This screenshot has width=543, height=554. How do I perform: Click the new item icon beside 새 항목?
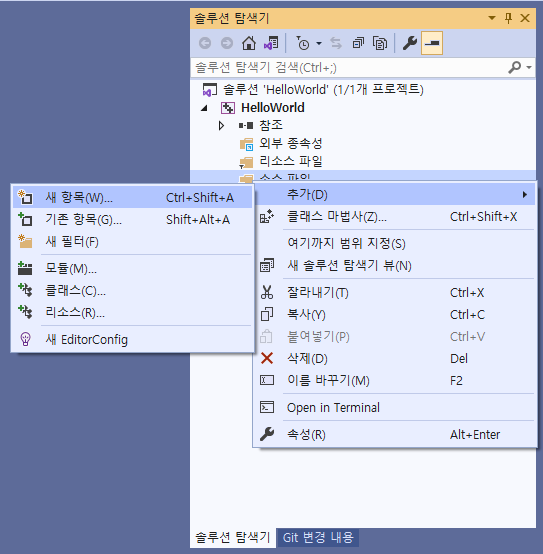[x=25, y=197]
